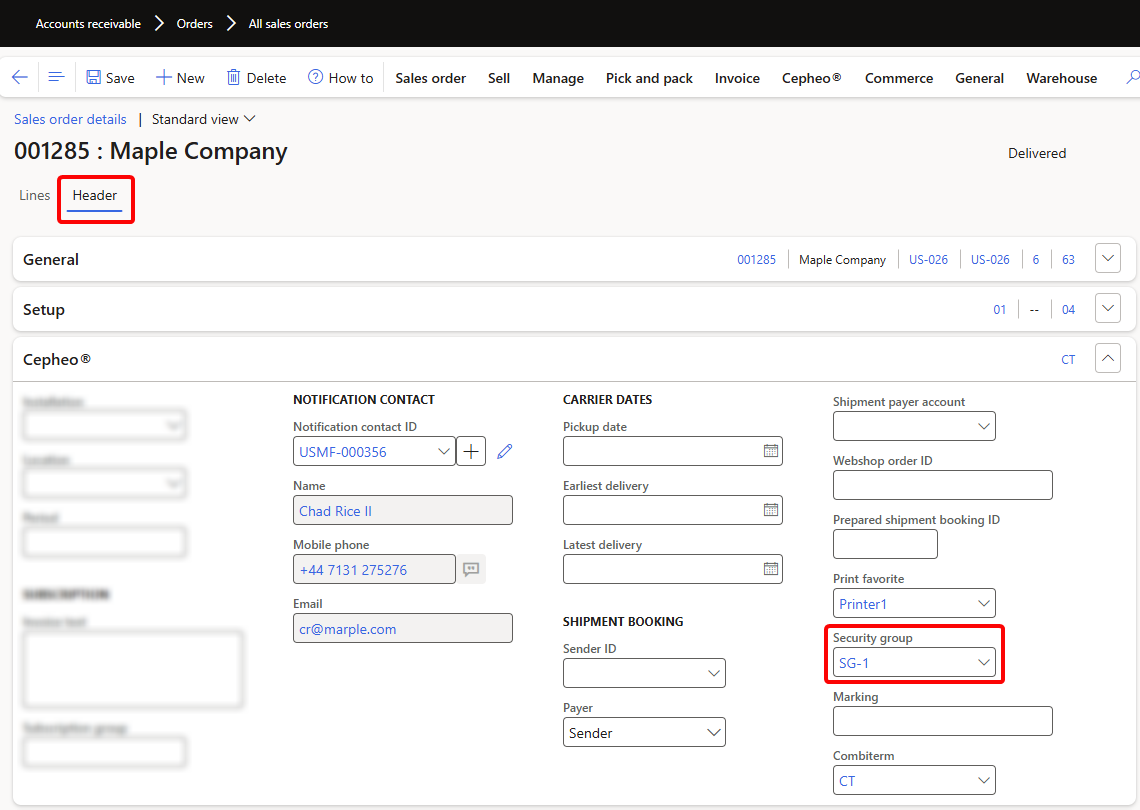Screen dimensions: 1140x810
Task: Expand the Print favorite dropdown
Action: (x=984, y=604)
